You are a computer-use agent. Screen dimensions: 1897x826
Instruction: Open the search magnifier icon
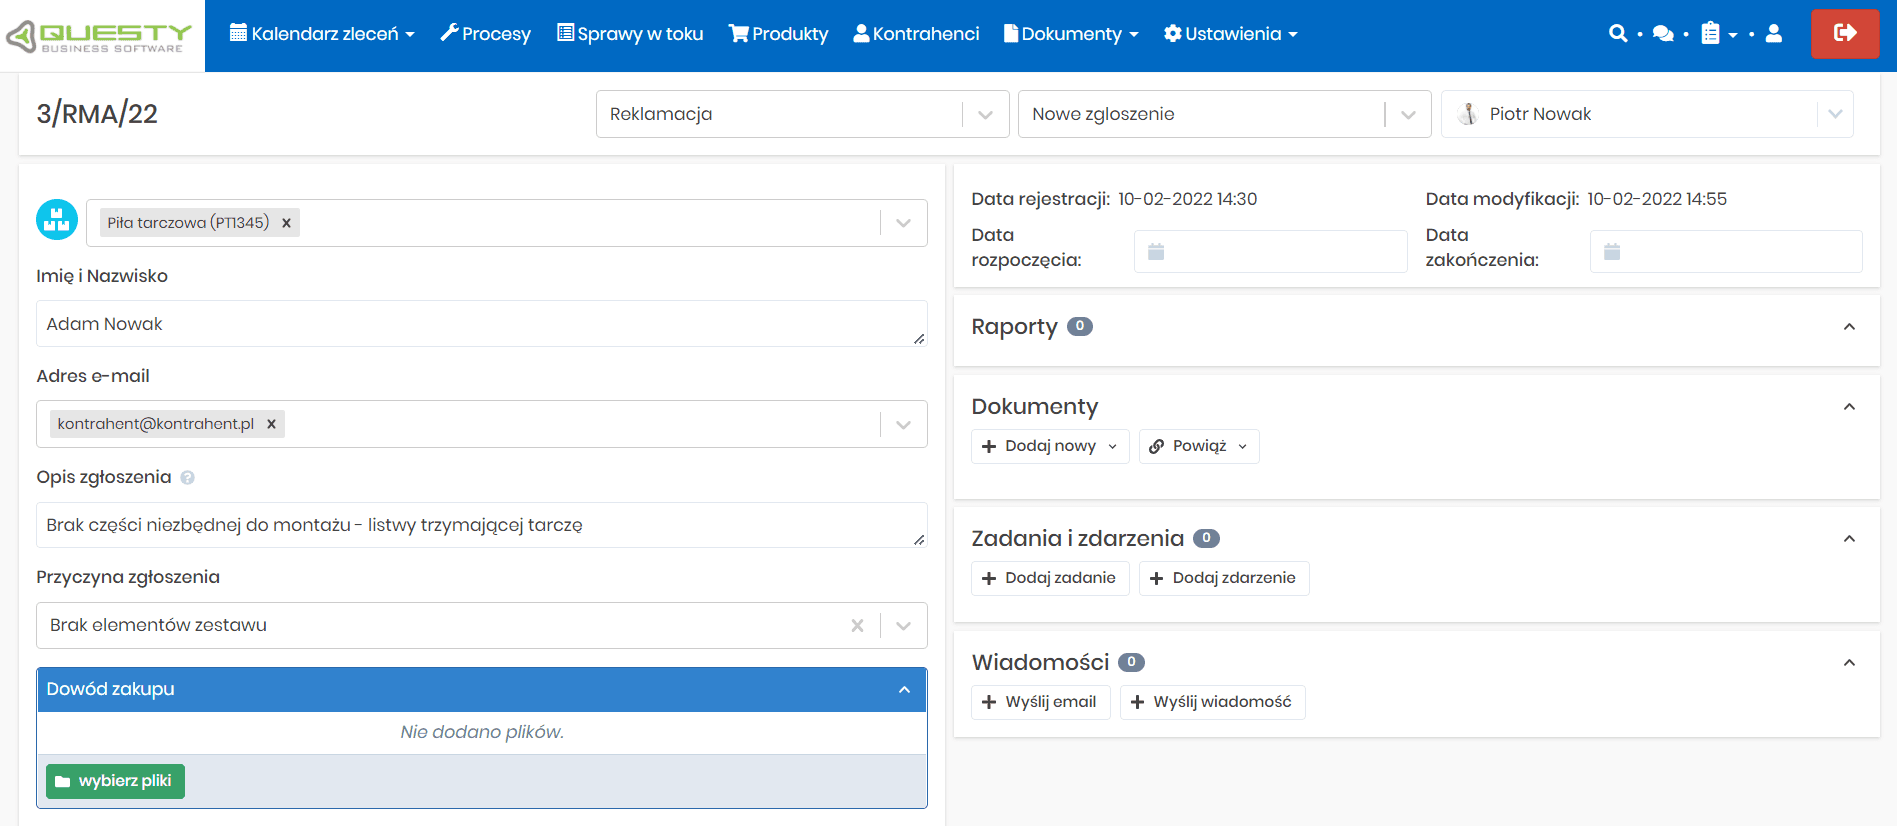(x=1617, y=33)
